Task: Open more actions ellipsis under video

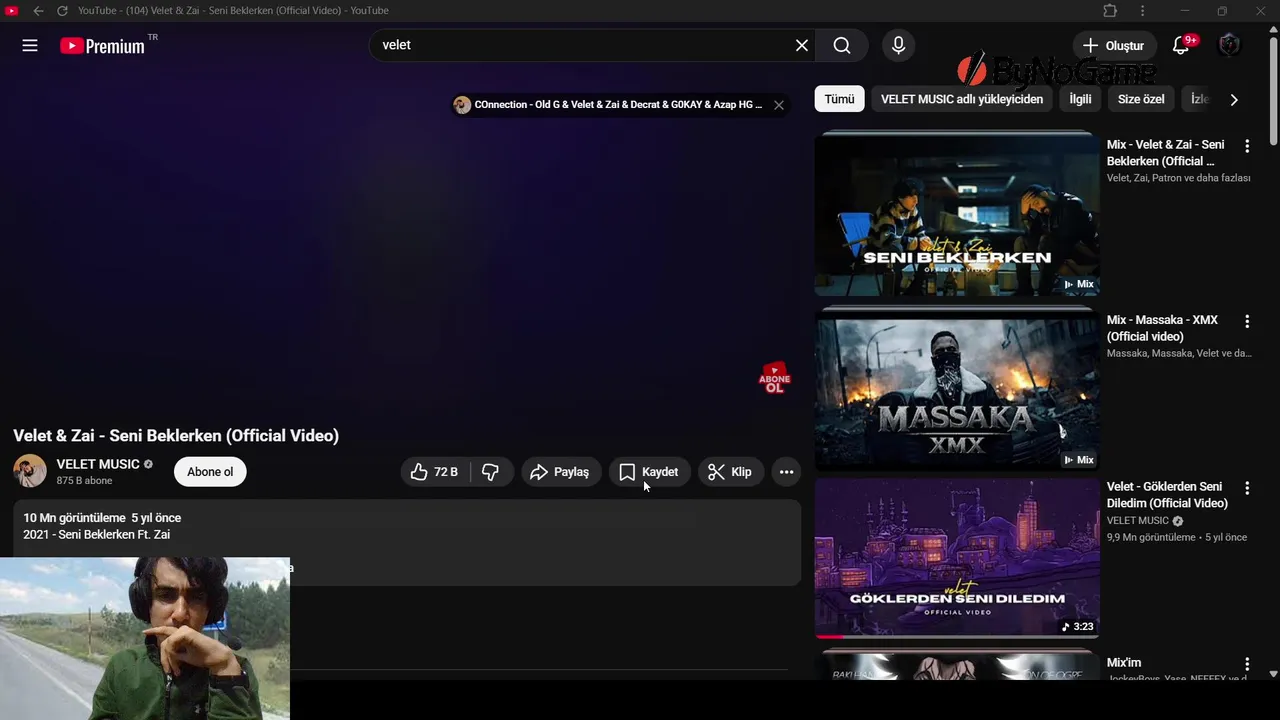Action: tap(786, 472)
